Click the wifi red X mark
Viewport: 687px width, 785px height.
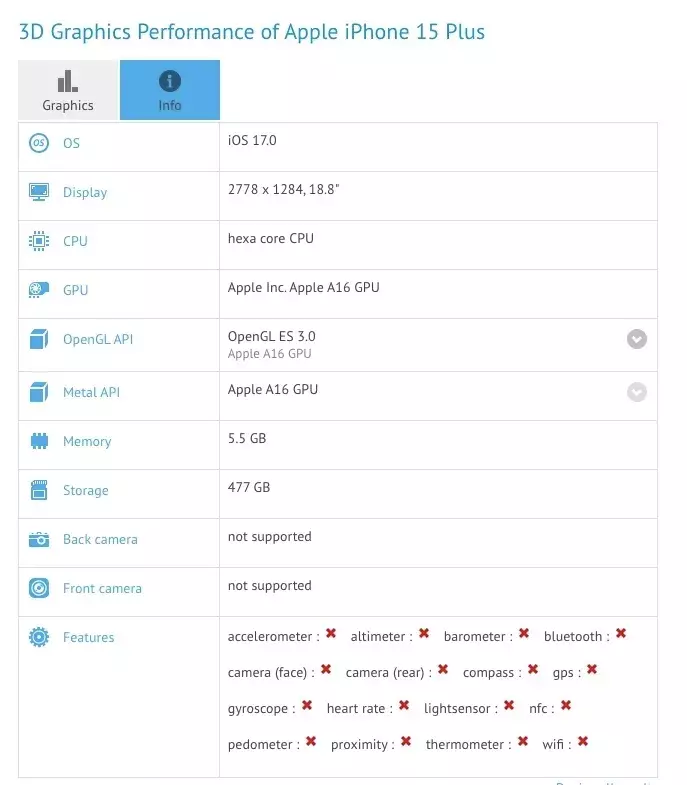583,741
